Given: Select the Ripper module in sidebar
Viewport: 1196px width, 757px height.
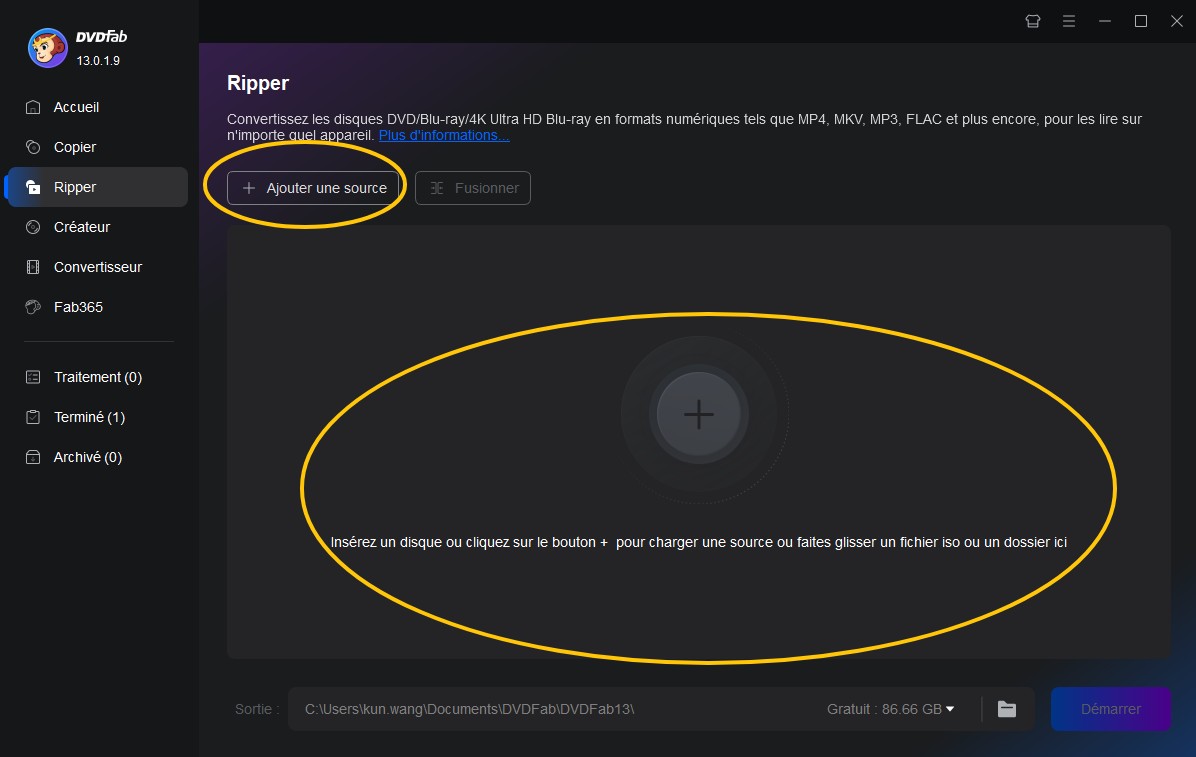Looking at the screenshot, I should 98,187.
